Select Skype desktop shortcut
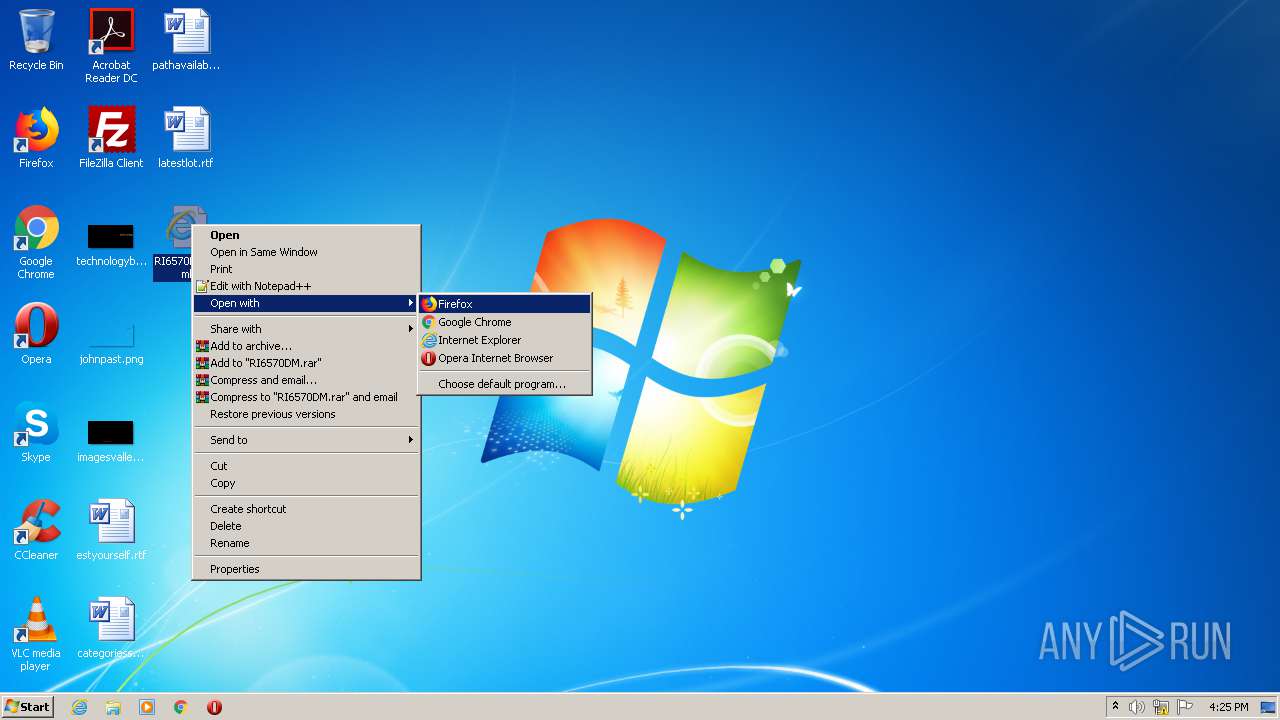This screenshot has width=1280, height=720. [x=36, y=432]
